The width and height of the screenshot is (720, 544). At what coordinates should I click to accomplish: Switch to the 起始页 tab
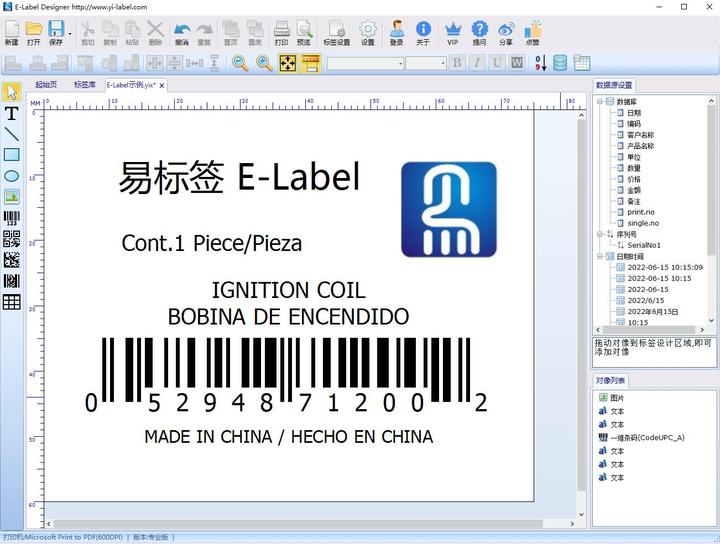pyautogui.click(x=46, y=85)
